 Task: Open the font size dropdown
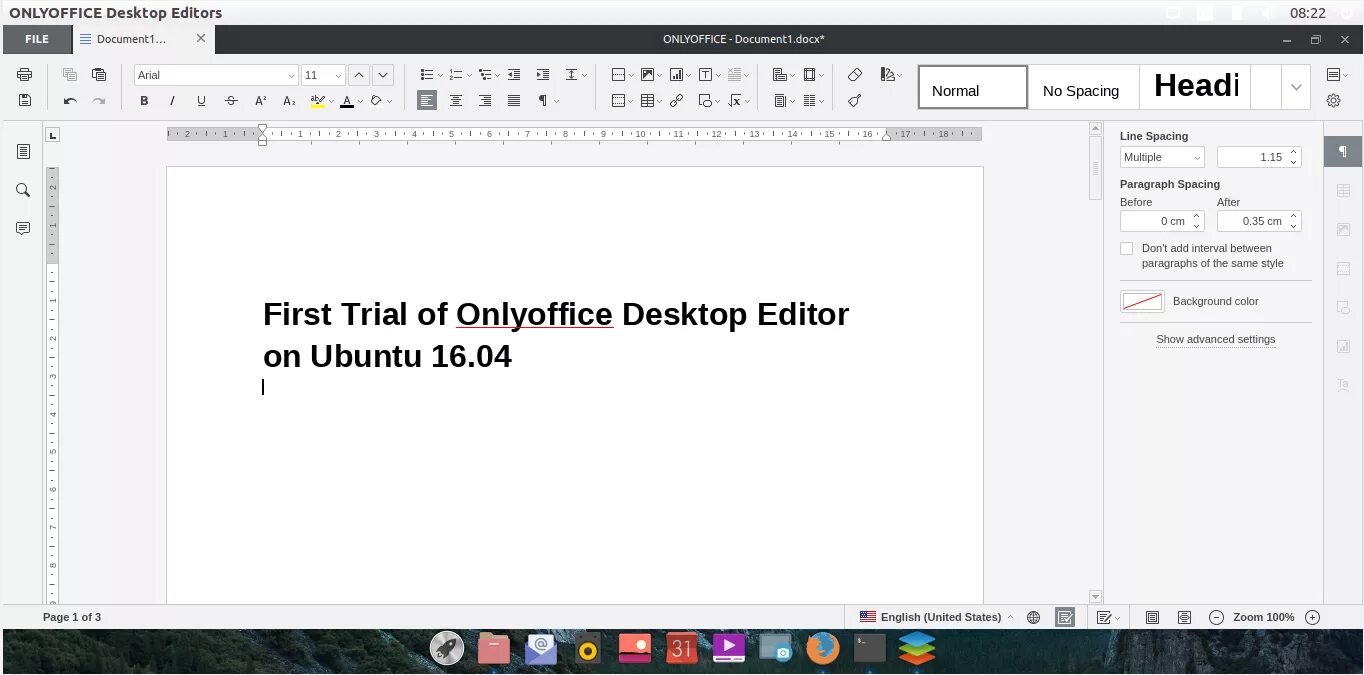tap(337, 75)
